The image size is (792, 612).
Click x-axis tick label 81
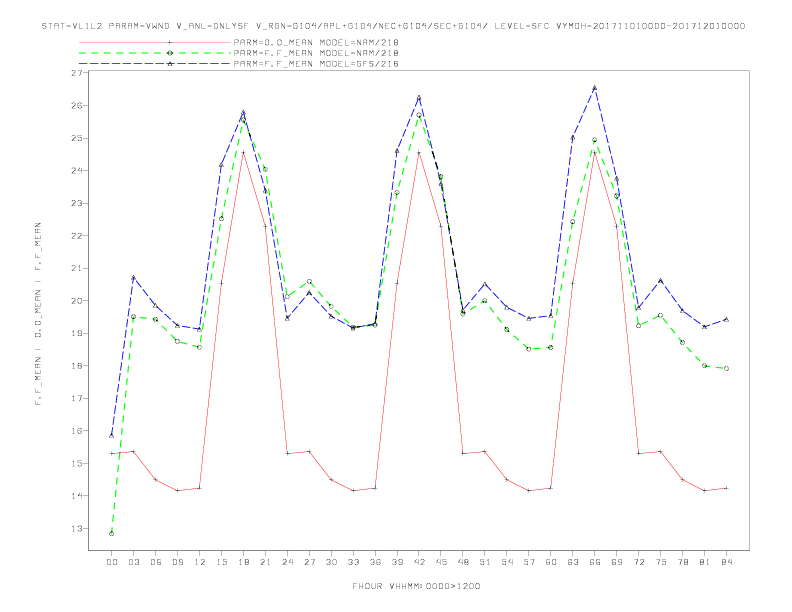[705, 562]
